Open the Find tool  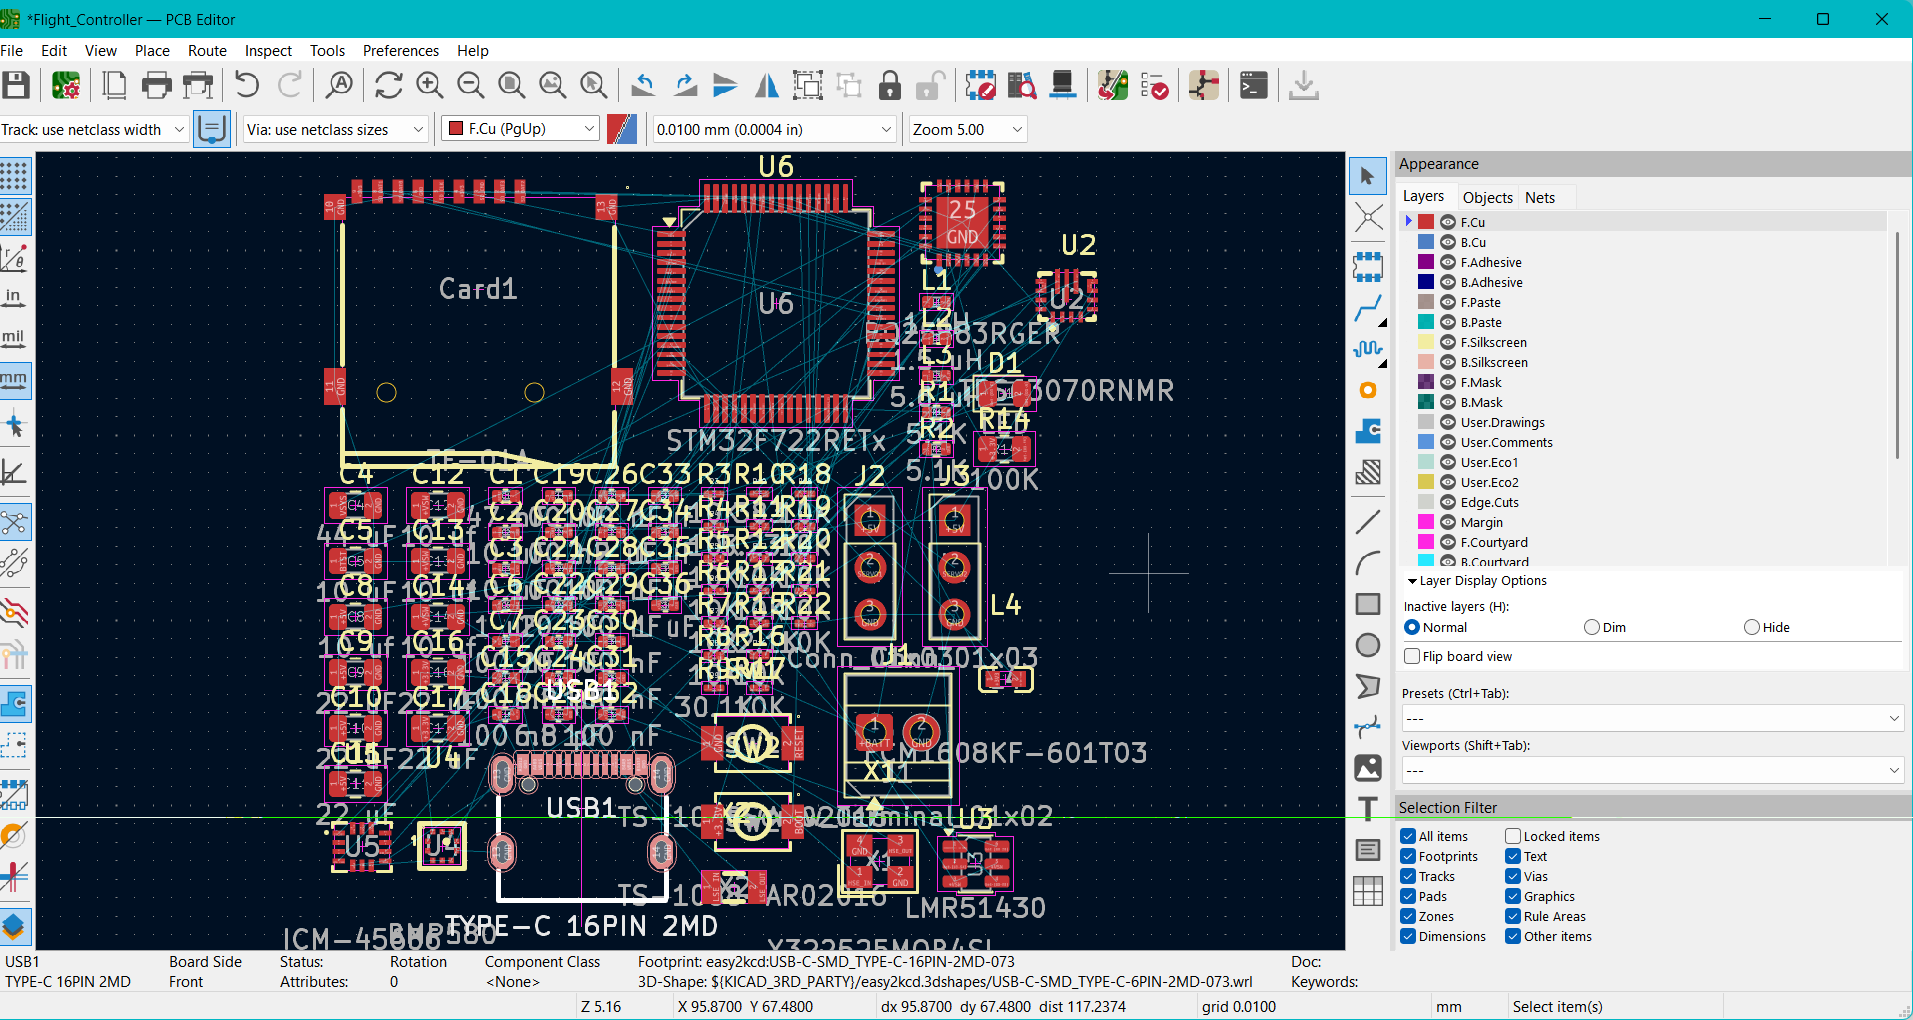pyautogui.click(x=339, y=86)
